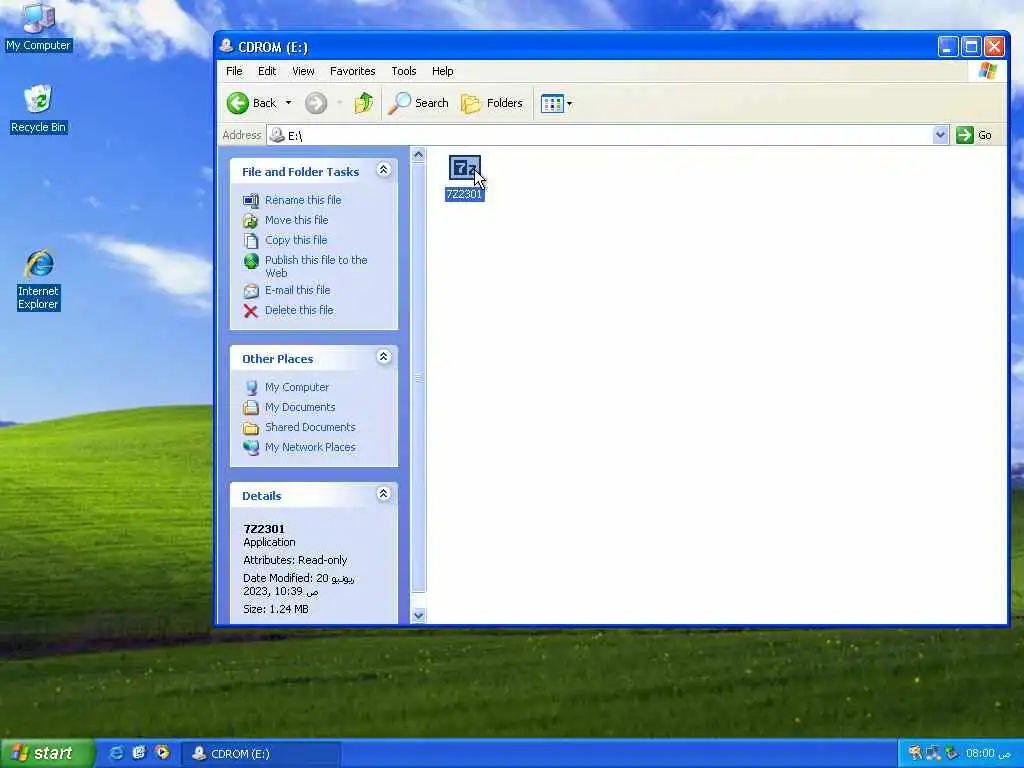
Task: Open the address bar dropdown arrow
Action: pyautogui.click(x=940, y=135)
